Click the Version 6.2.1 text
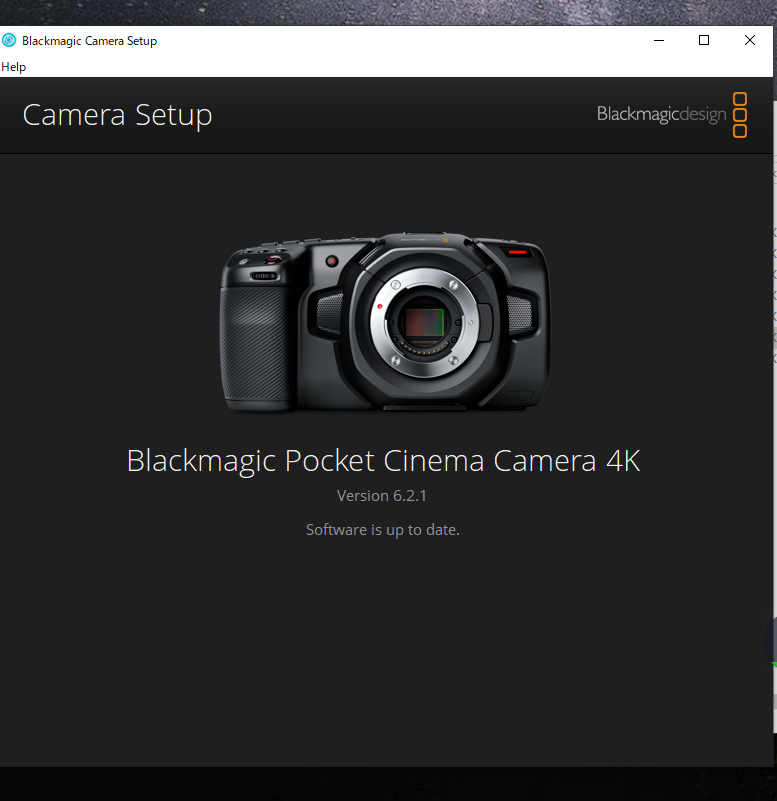777x801 pixels. point(382,496)
